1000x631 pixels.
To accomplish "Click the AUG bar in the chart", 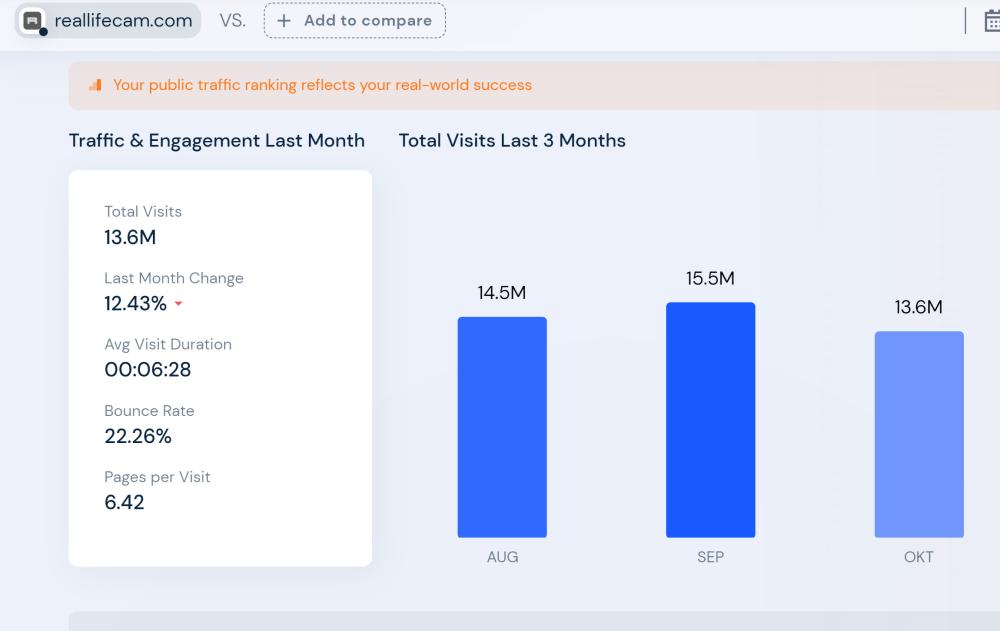I will (502, 427).
